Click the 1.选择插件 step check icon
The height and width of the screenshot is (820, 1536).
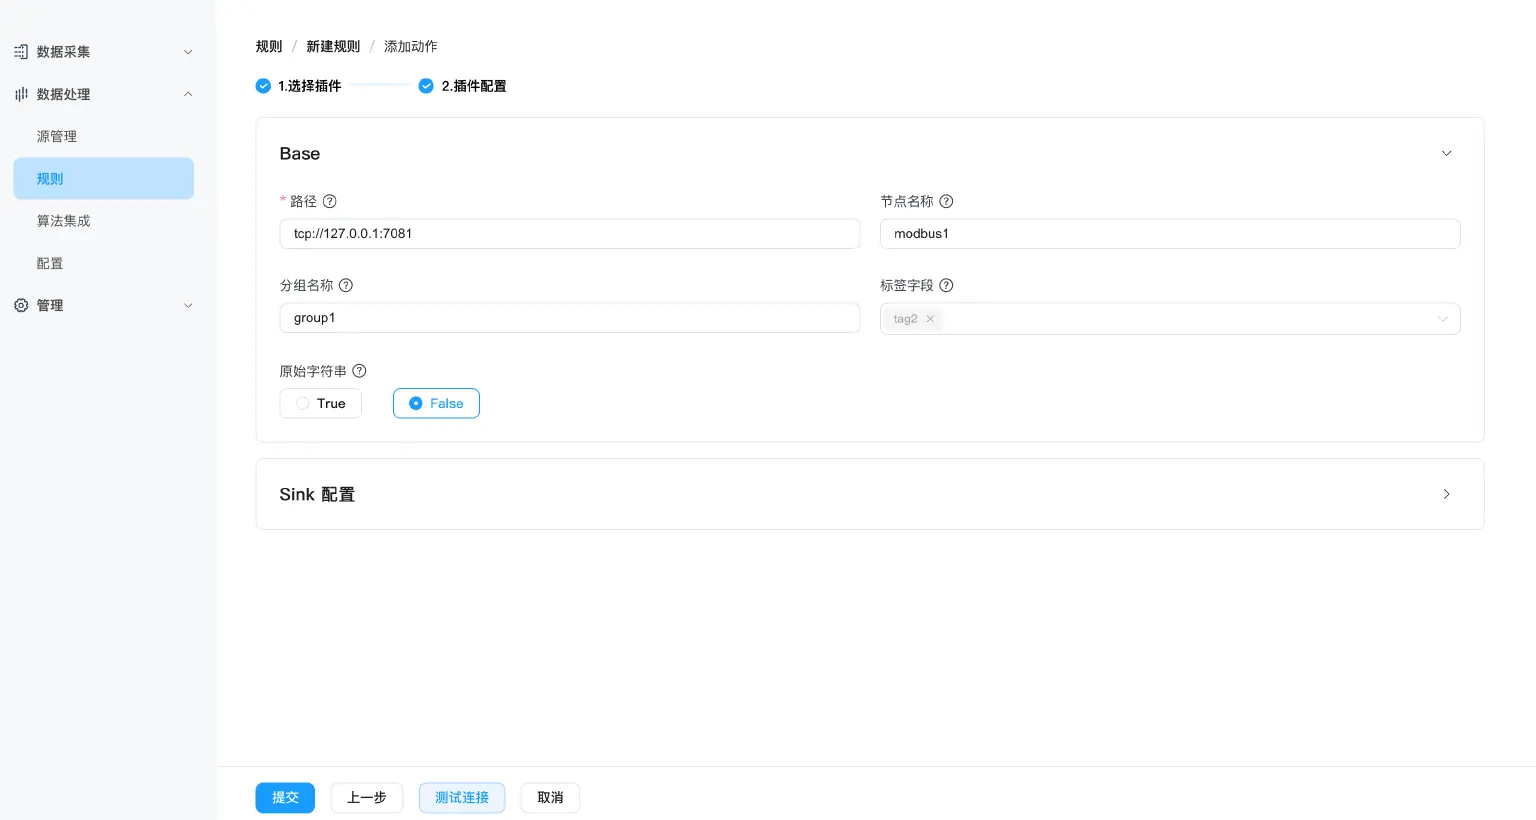coord(263,86)
